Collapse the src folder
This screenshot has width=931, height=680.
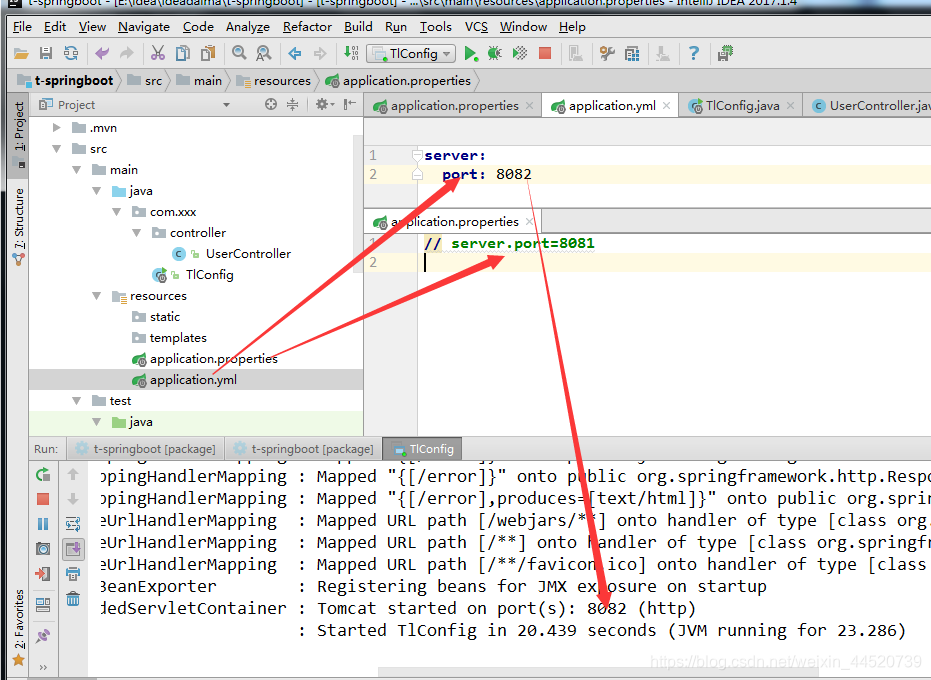click(57, 148)
